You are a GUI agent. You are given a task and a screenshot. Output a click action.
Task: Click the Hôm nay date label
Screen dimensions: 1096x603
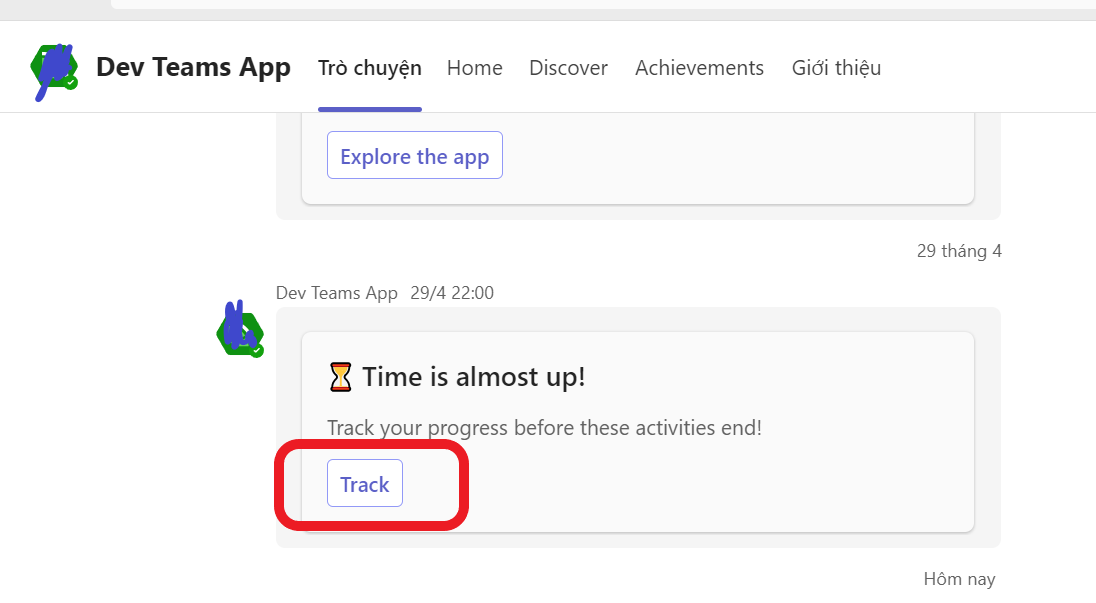(x=959, y=578)
